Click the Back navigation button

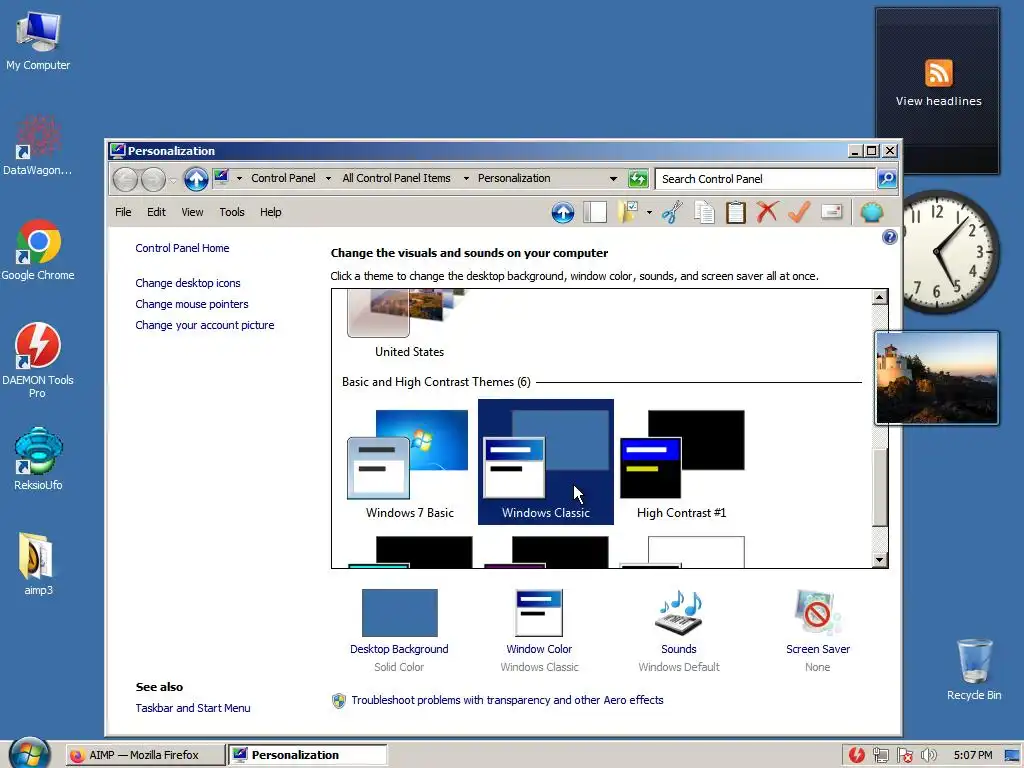(x=125, y=179)
